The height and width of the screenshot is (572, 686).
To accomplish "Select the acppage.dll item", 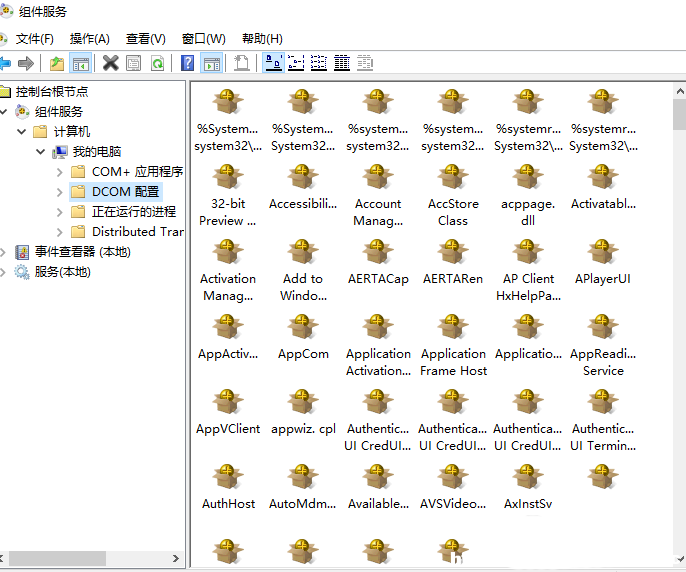I will click(528, 195).
